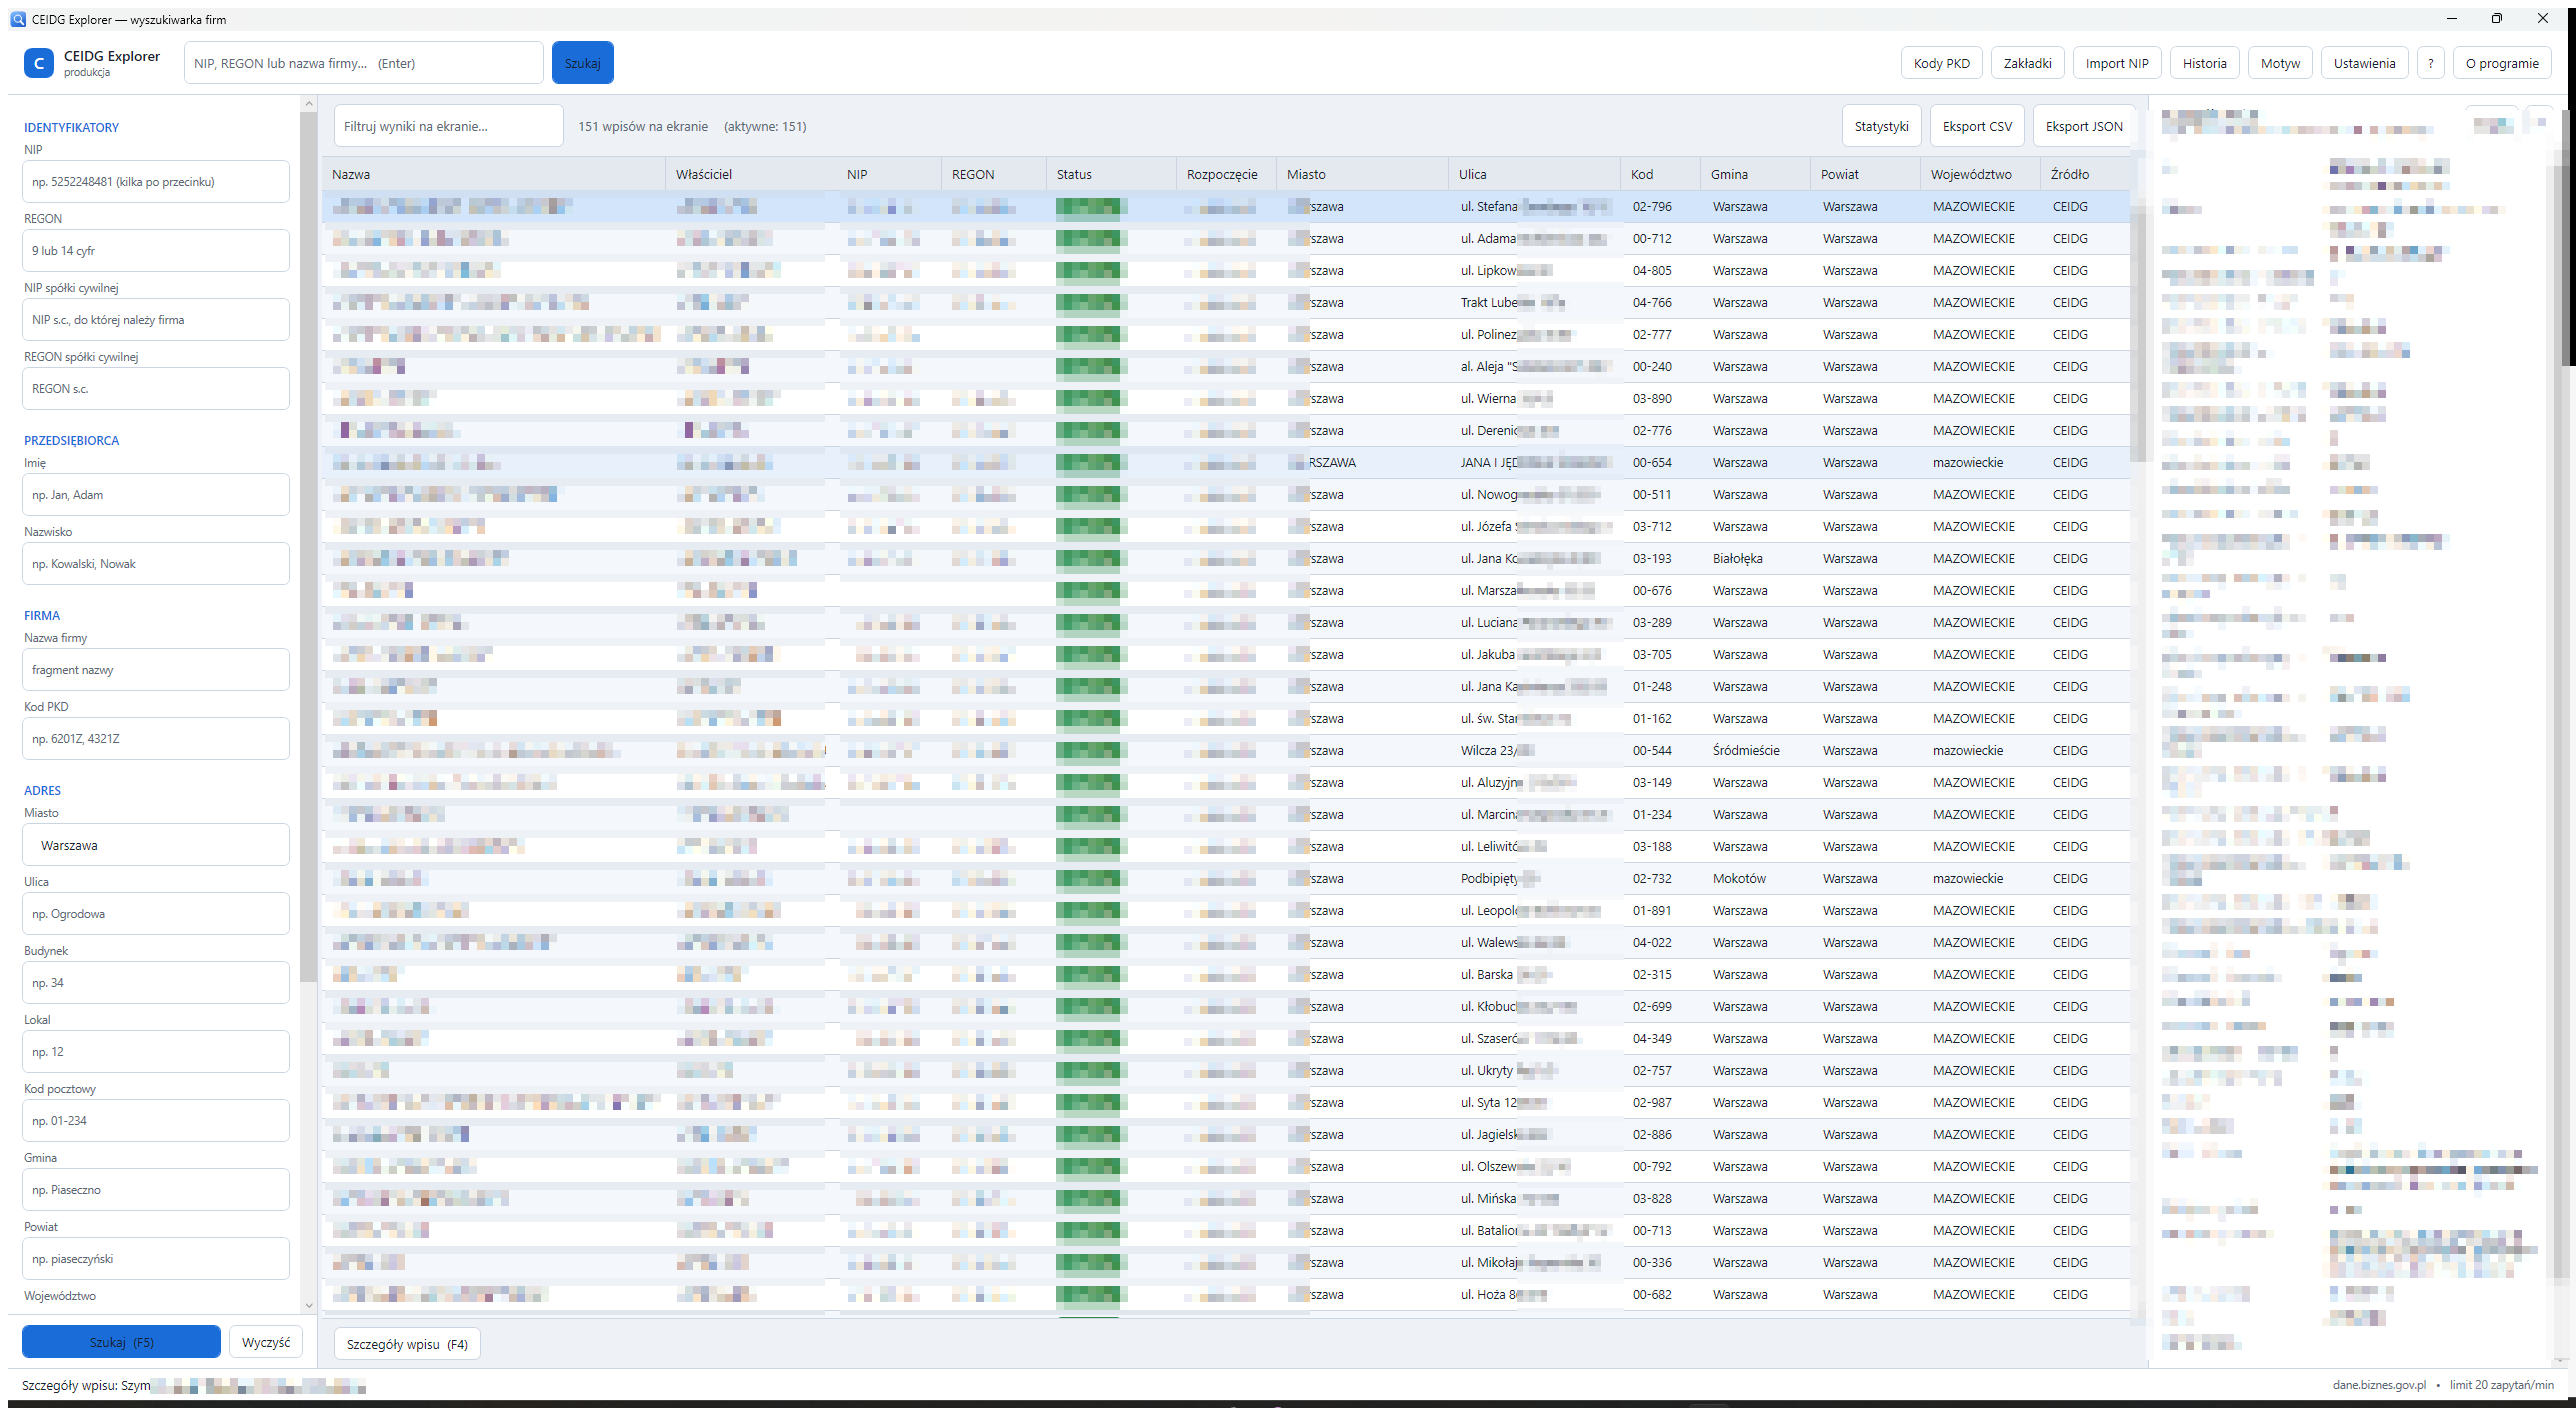The width and height of the screenshot is (2576, 1408).
Task: Click the sidebar scroll down arrow
Action: pos(308,1305)
